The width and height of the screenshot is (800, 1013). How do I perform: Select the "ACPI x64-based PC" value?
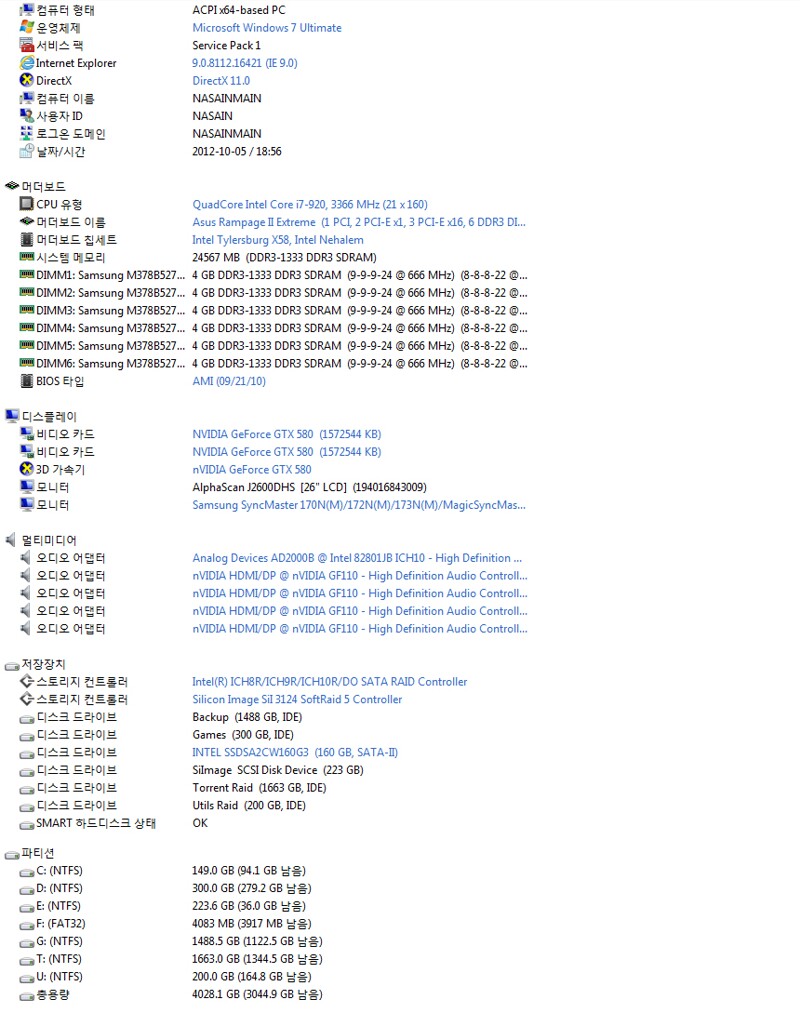coord(239,10)
